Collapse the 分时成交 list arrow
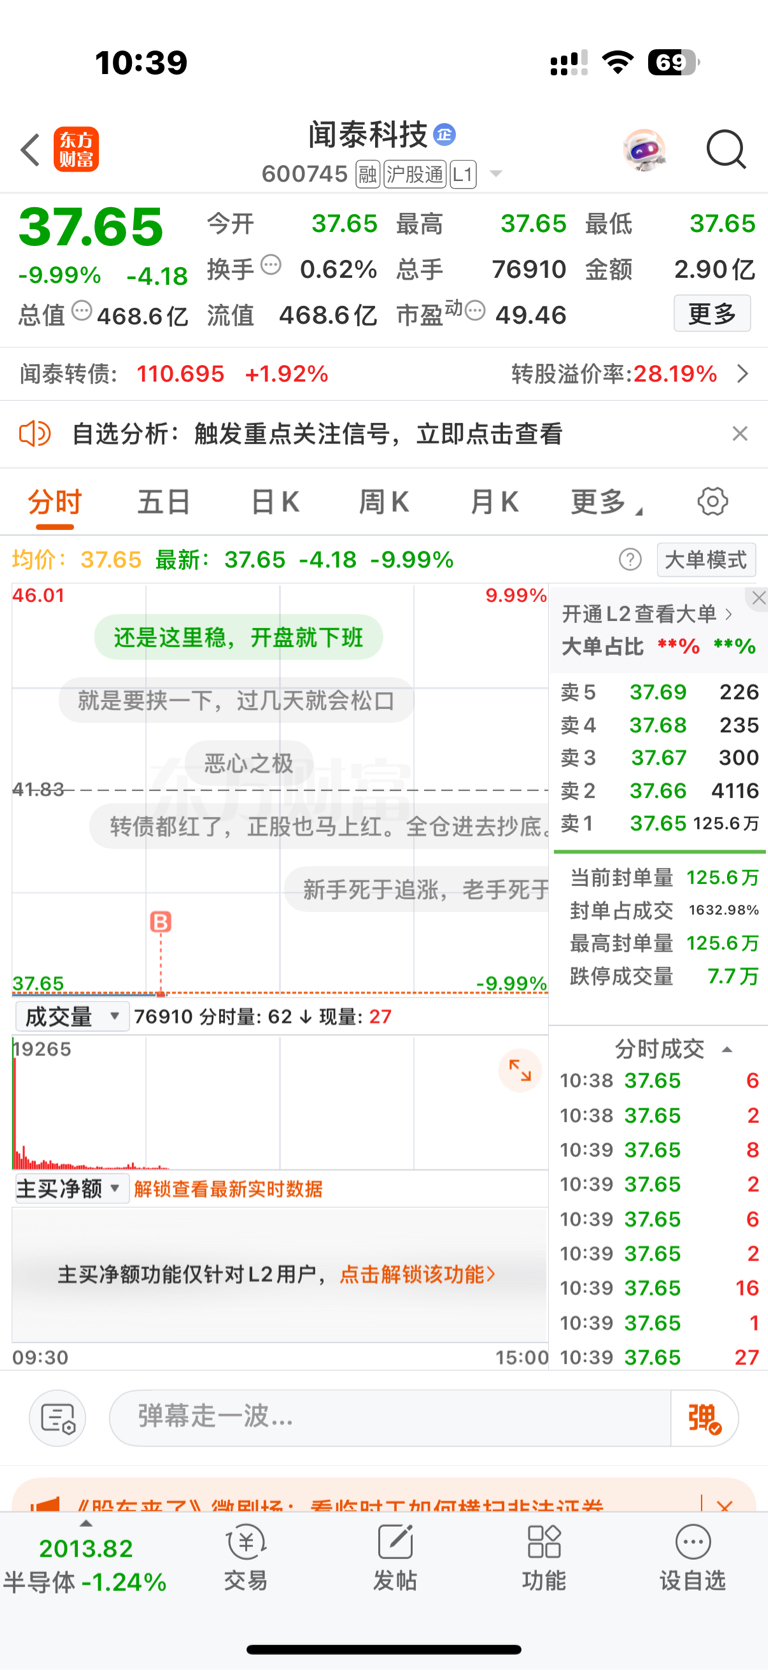Screen dimensions: 768x1670 pos(727,1050)
